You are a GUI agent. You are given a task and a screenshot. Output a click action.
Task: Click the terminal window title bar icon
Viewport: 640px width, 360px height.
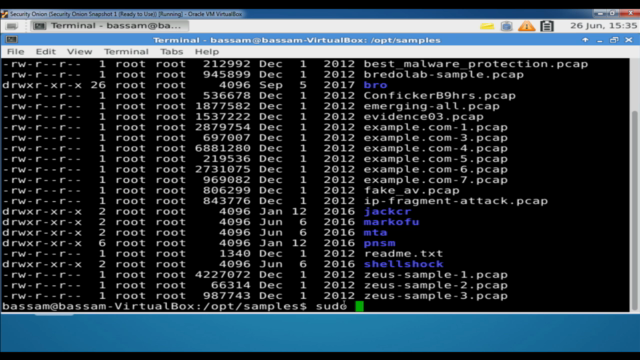pyautogui.click(x=11, y=40)
